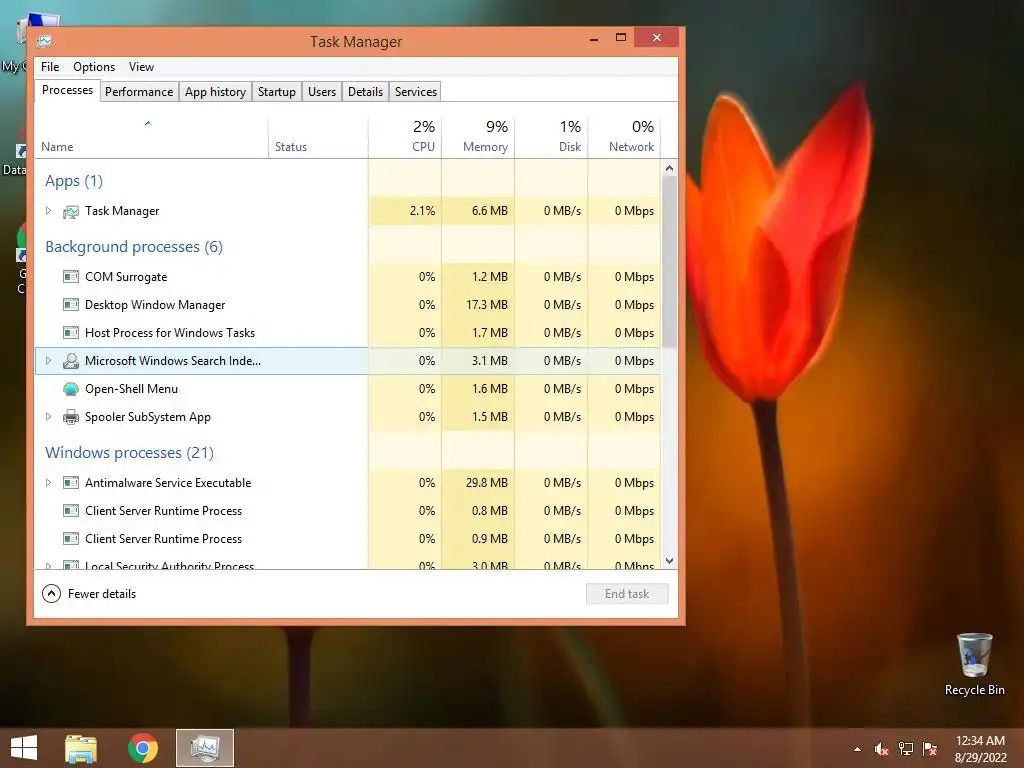Open File Explorer from the taskbar
Screen dimensions: 1024x768
(x=81, y=748)
